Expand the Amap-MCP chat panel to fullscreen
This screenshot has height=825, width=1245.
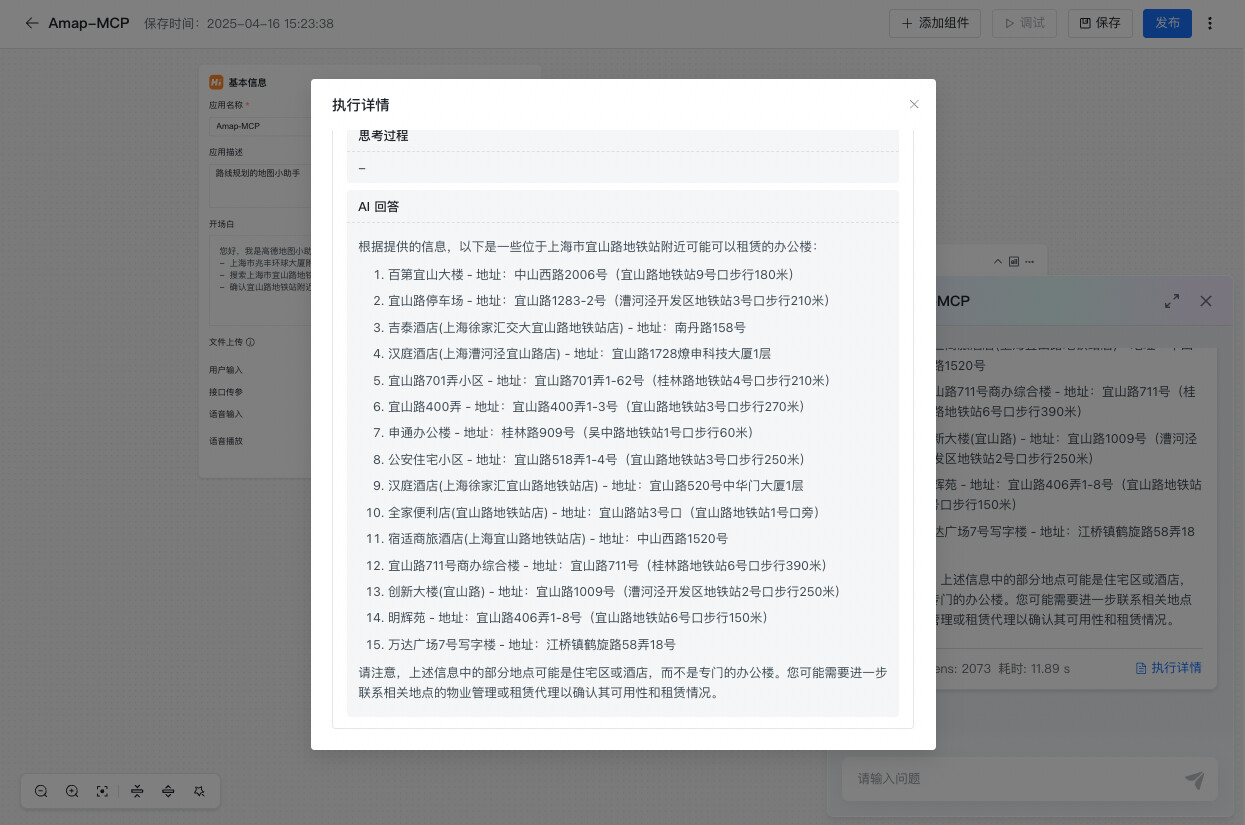pyautogui.click(x=1172, y=300)
